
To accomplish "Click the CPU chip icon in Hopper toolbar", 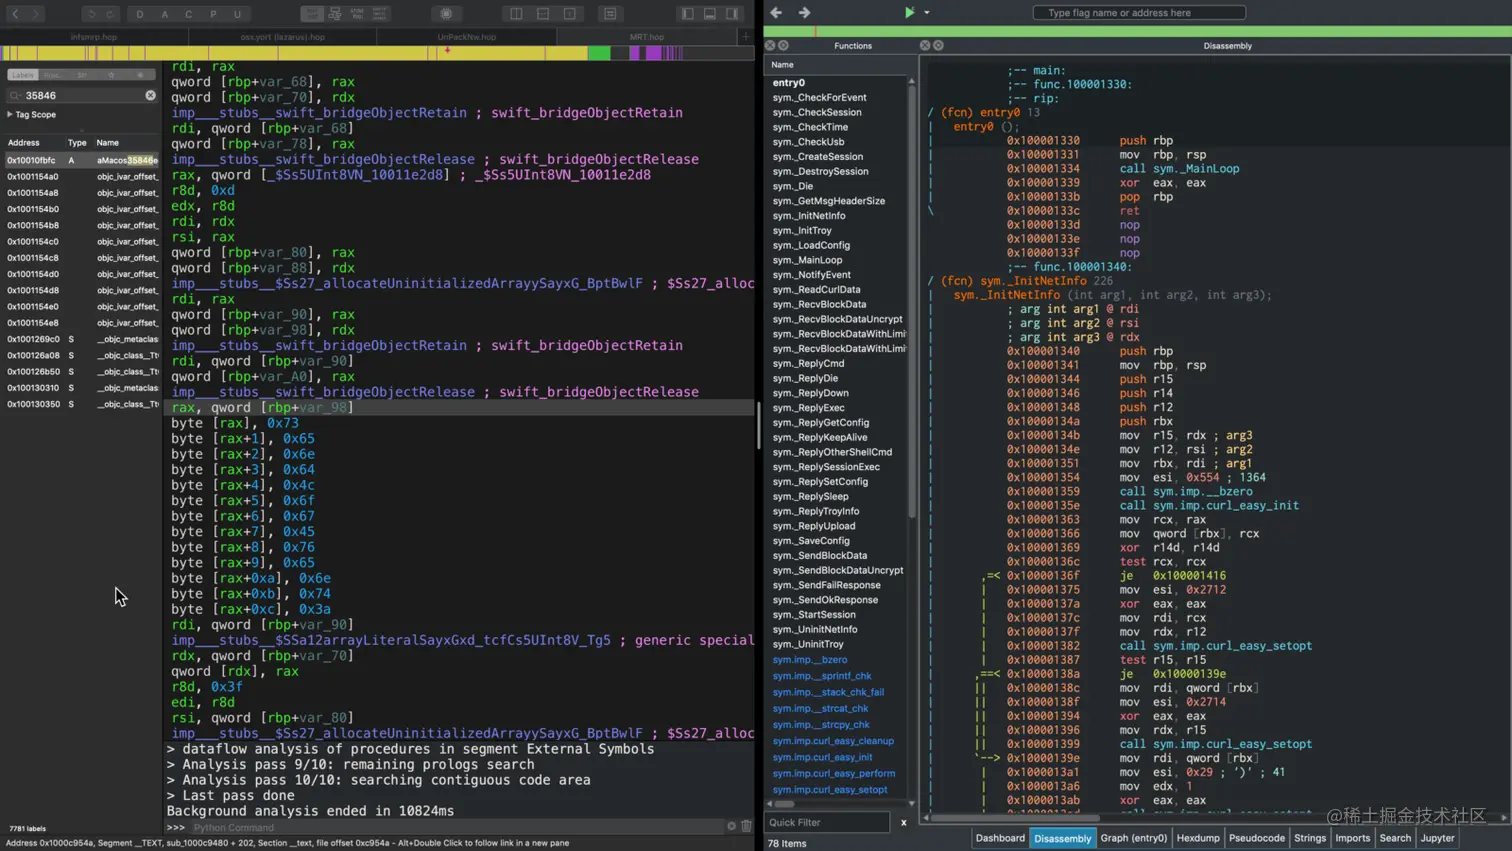I will 446,14.
